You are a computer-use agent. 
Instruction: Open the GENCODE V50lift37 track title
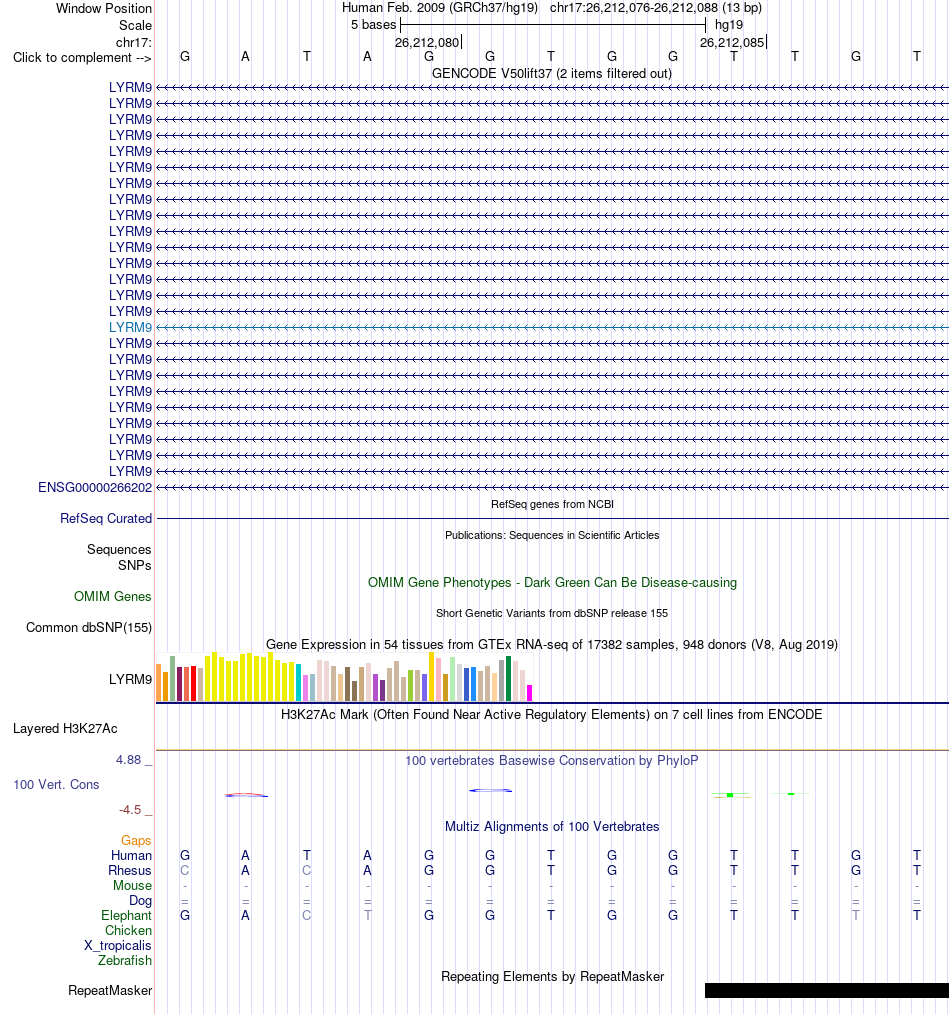click(552, 73)
